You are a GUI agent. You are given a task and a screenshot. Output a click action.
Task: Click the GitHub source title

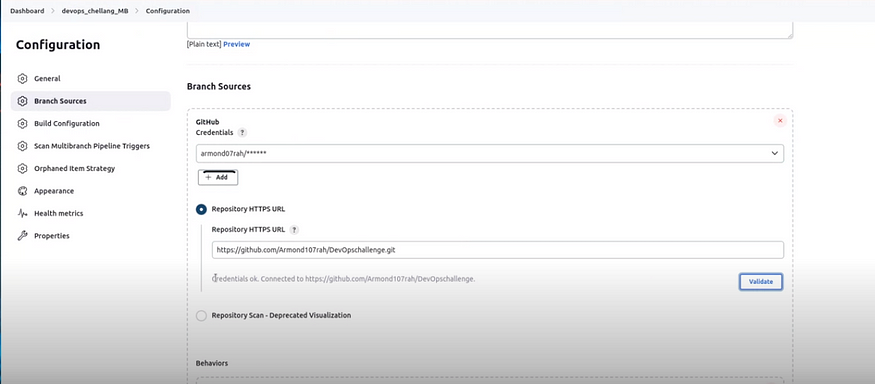207,122
